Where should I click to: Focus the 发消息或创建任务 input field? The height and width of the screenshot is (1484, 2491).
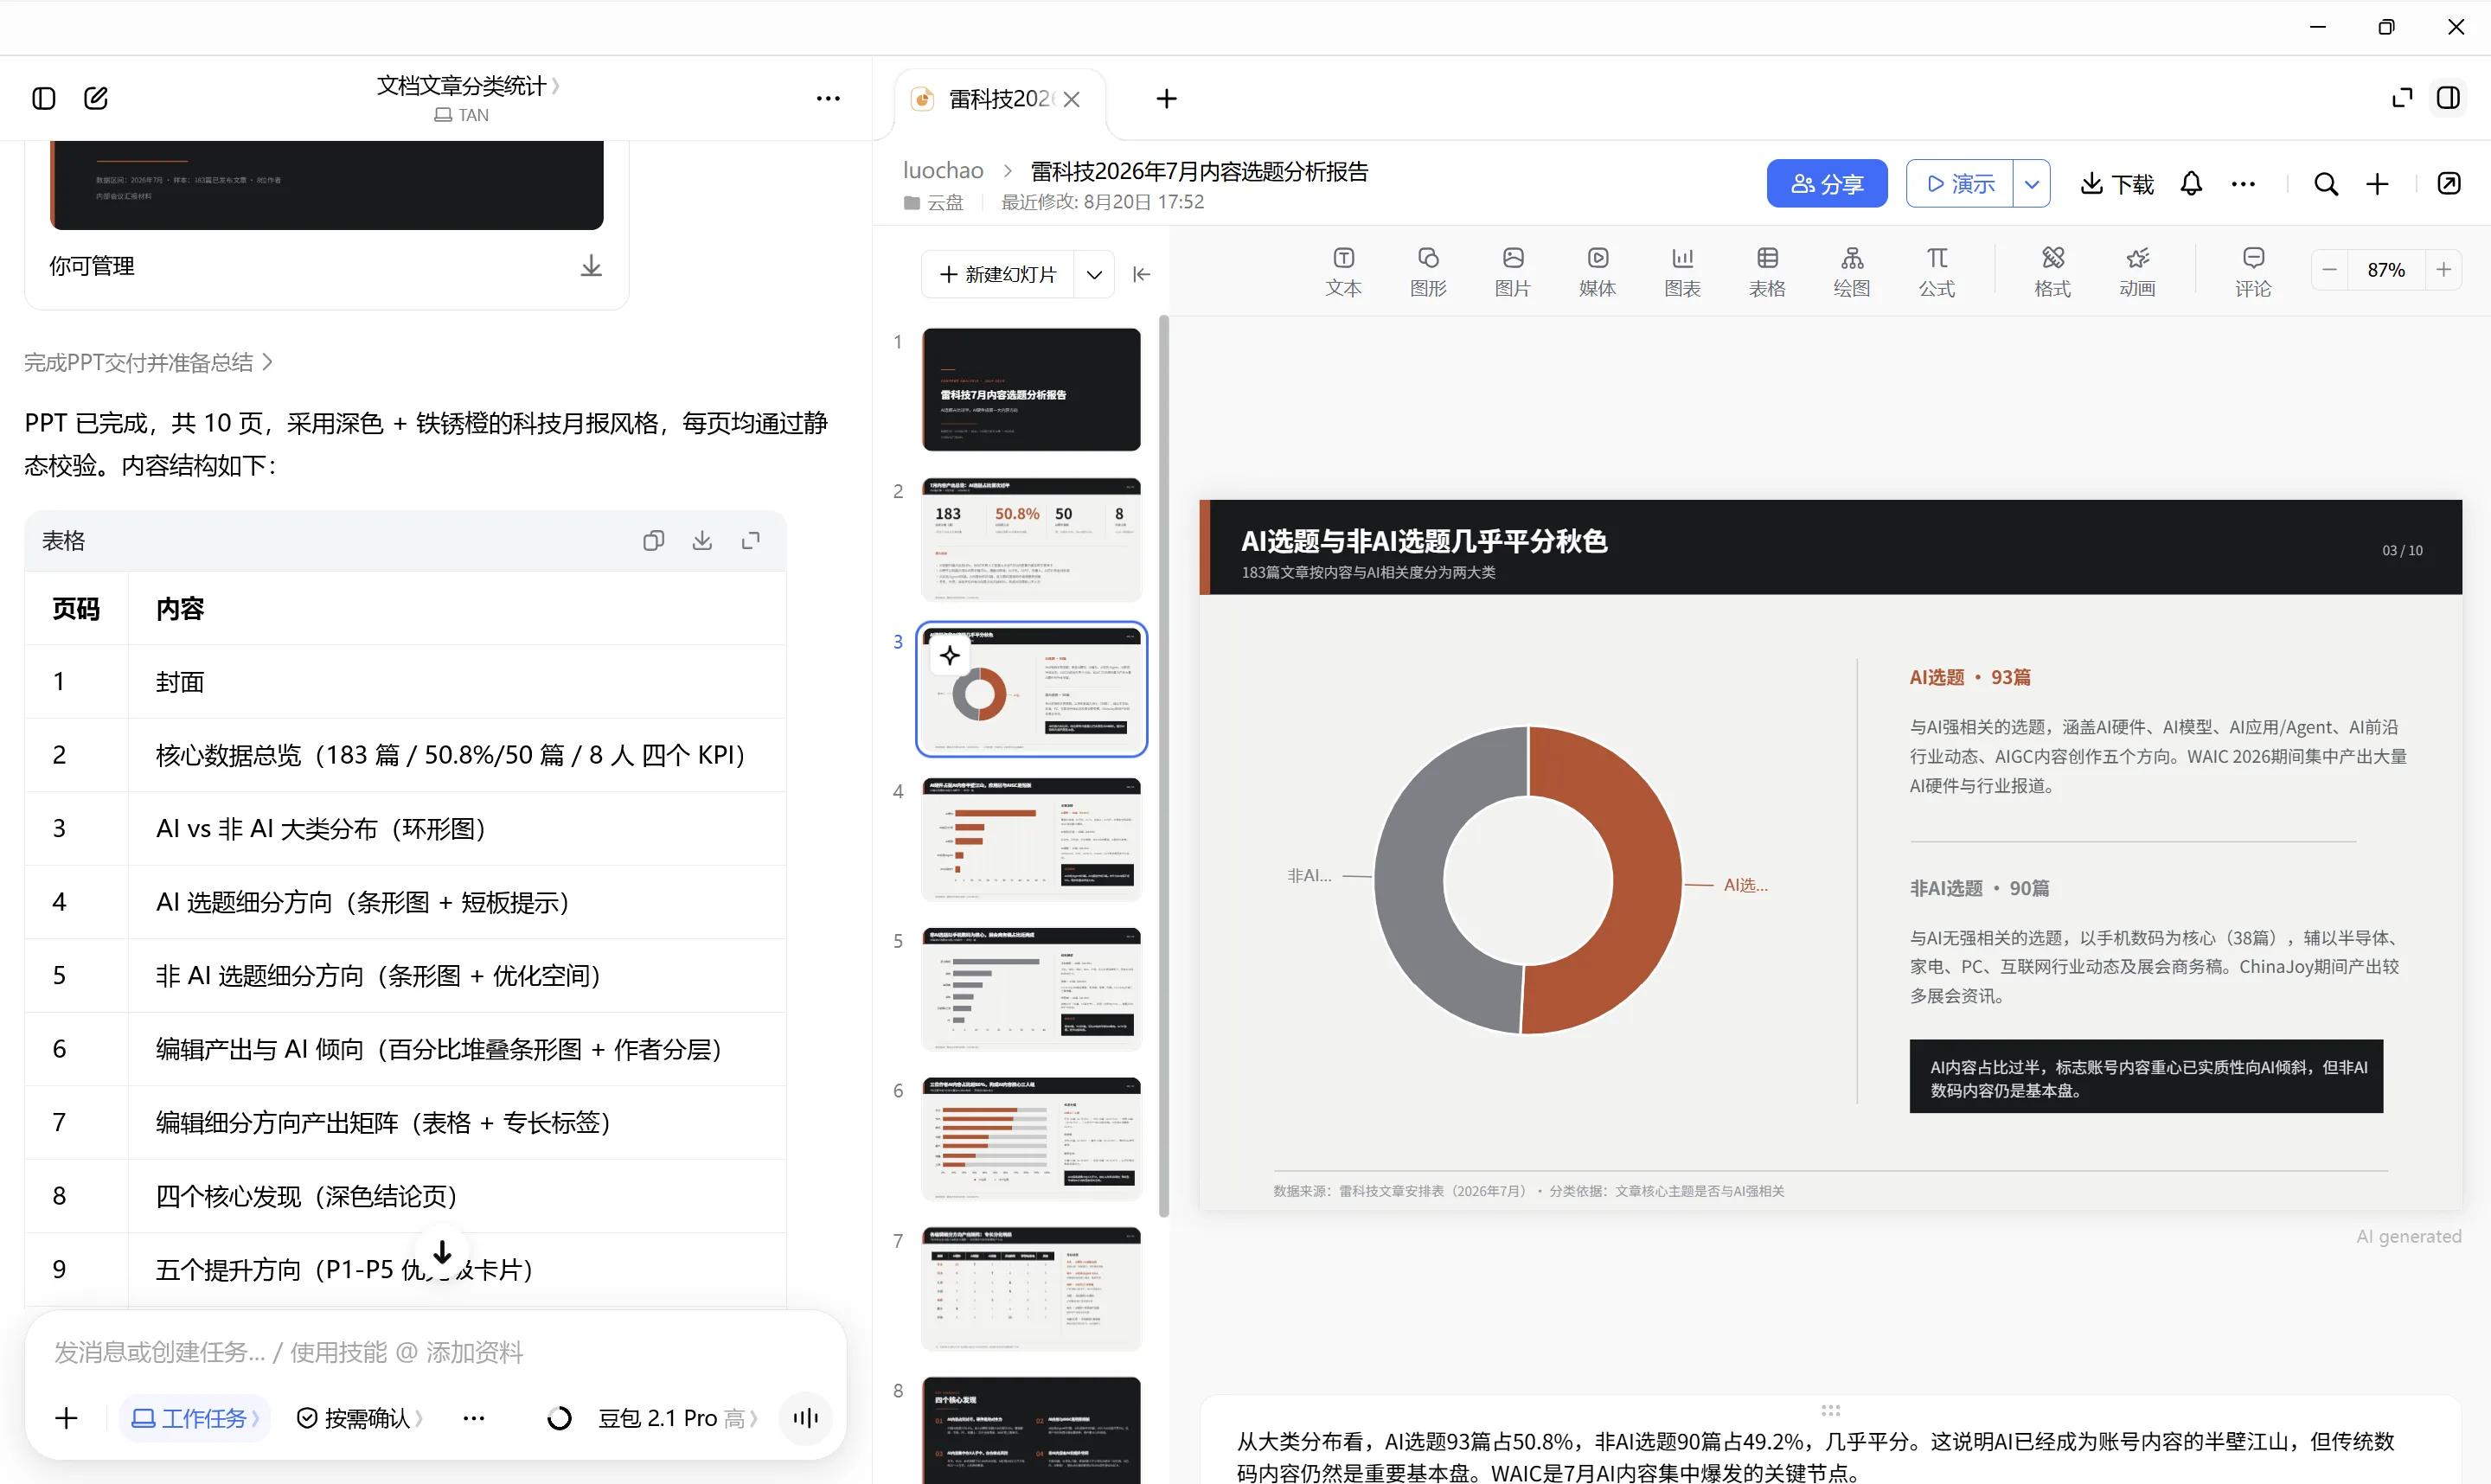pos(435,1352)
